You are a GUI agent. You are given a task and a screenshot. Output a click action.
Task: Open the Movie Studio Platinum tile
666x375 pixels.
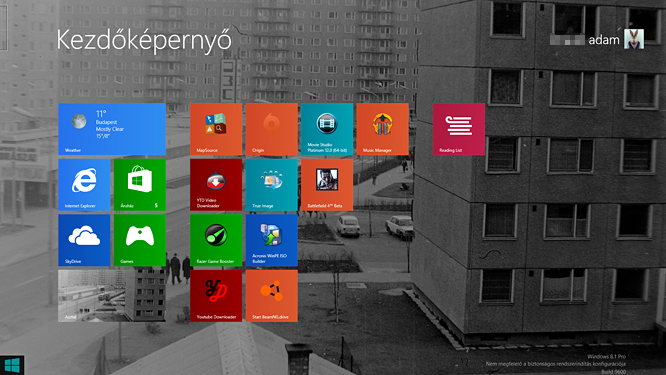(x=327, y=129)
